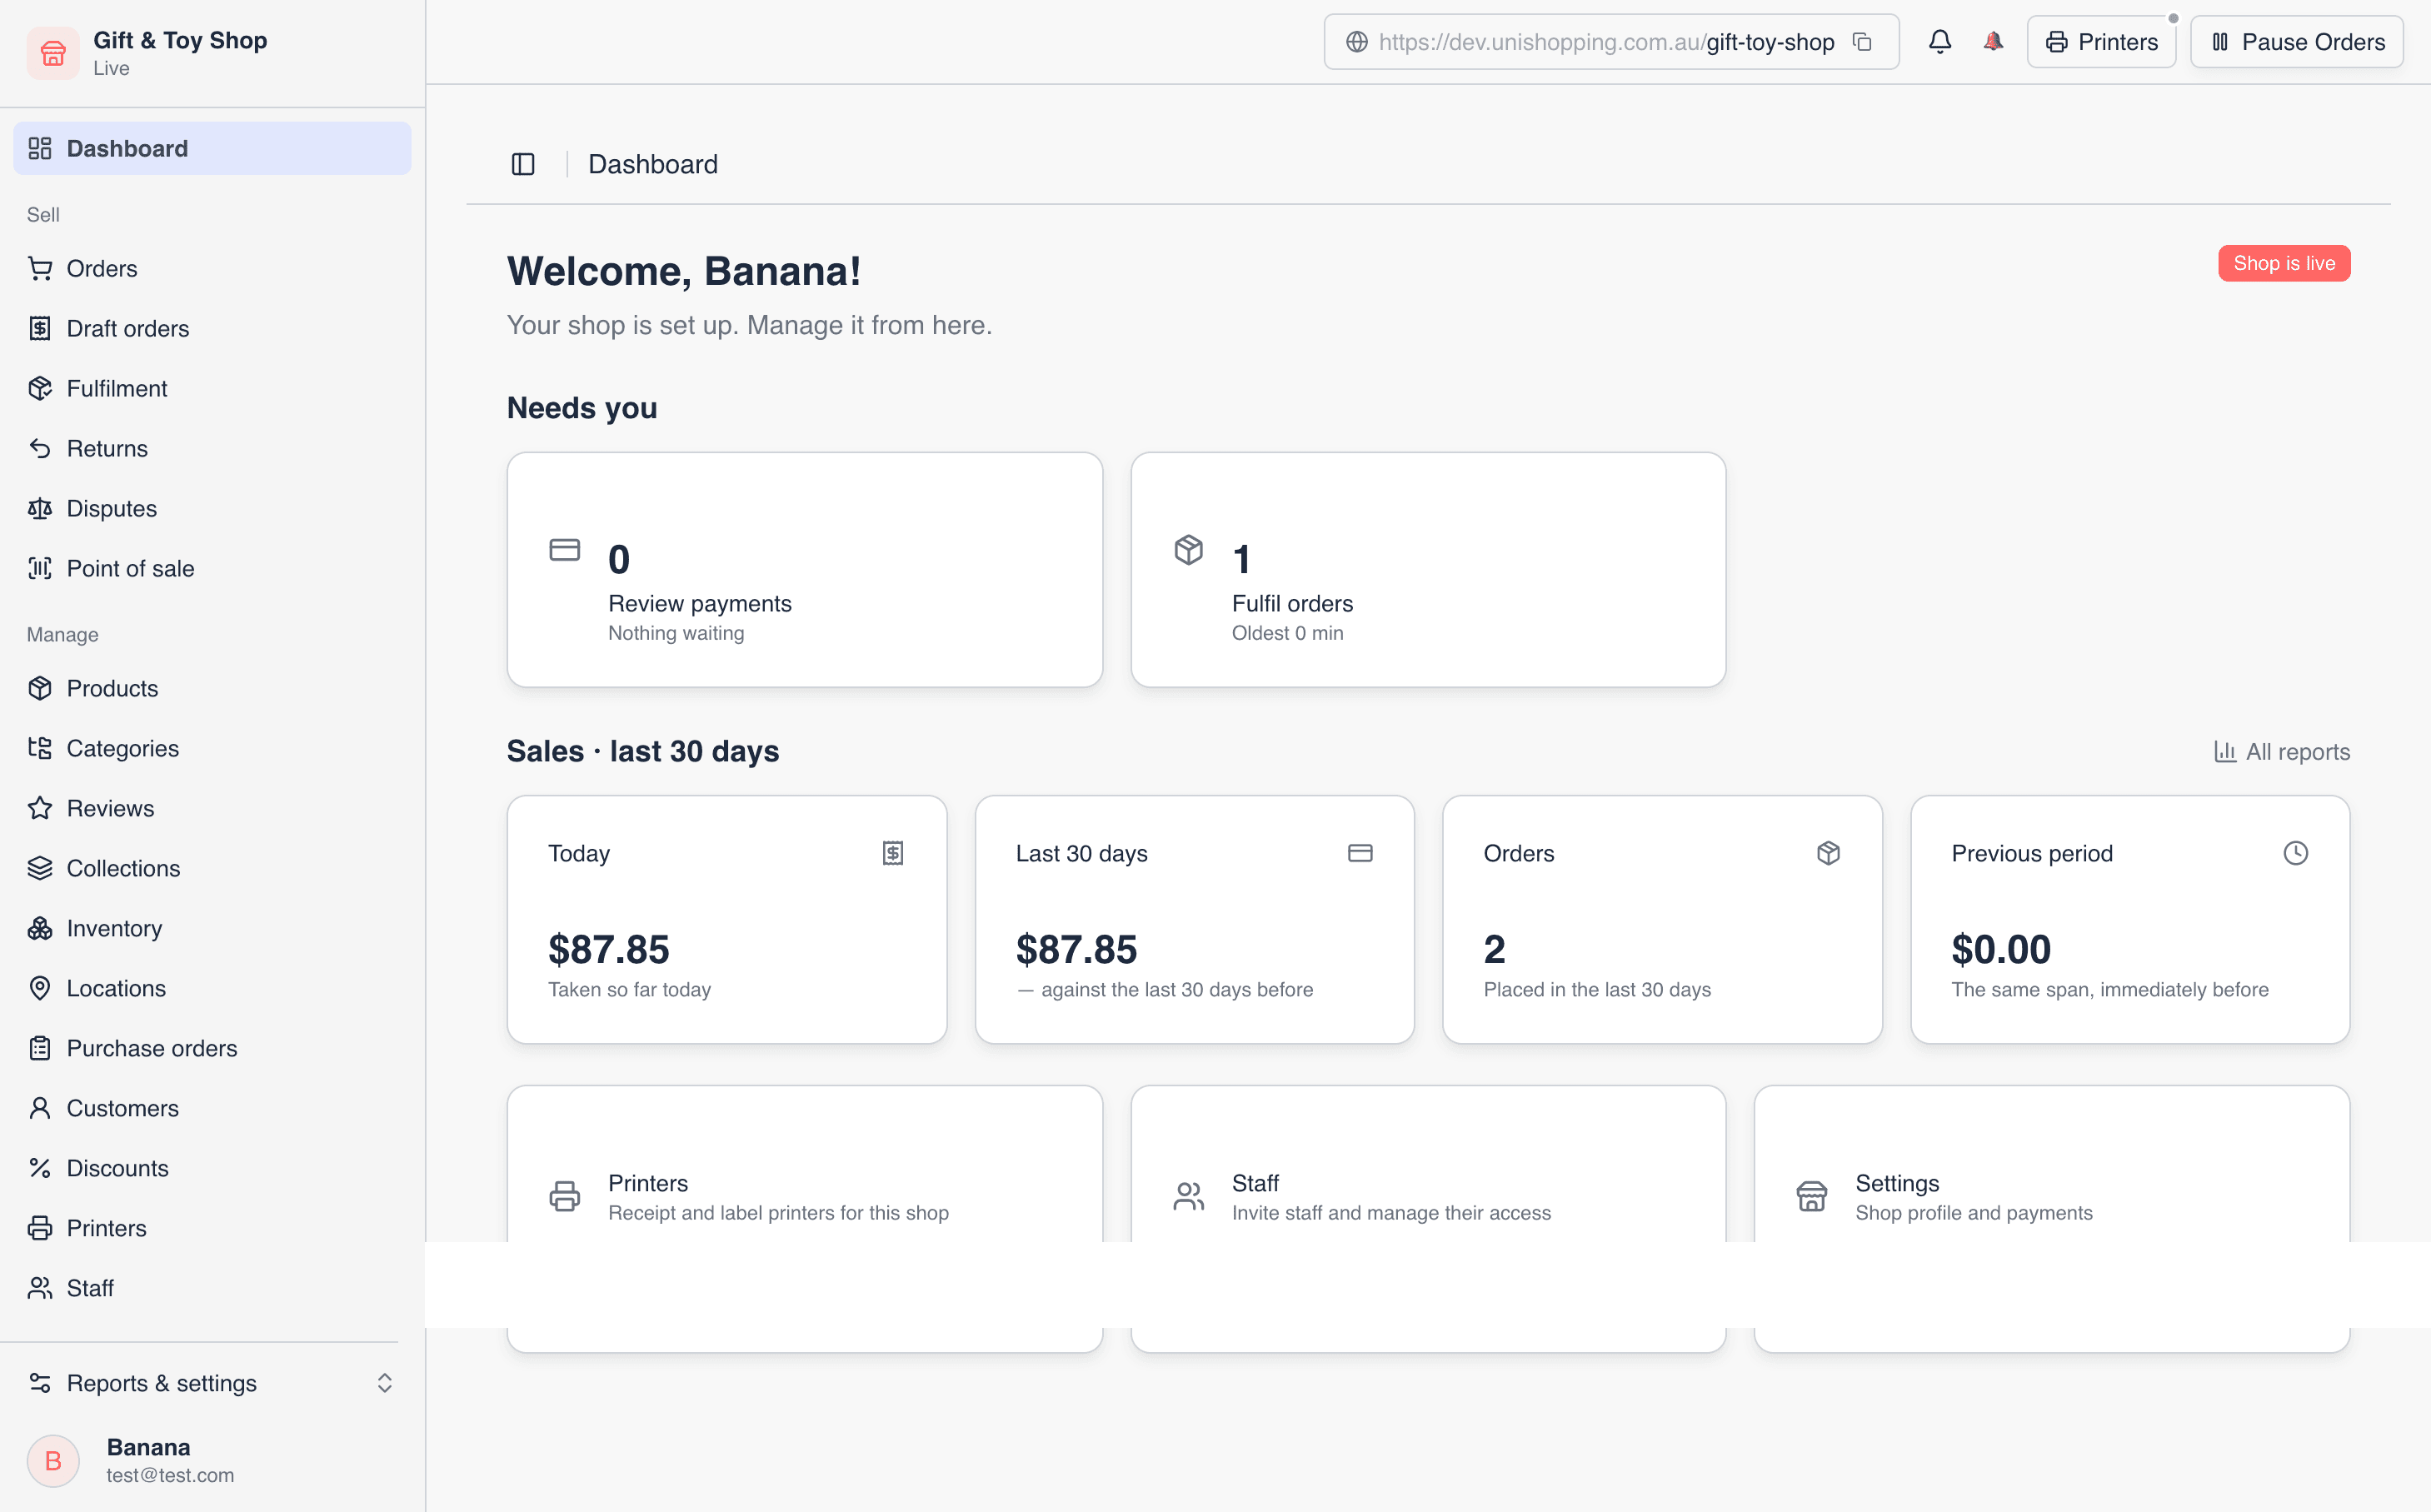Open the Printers shortcut card

click(x=805, y=1219)
